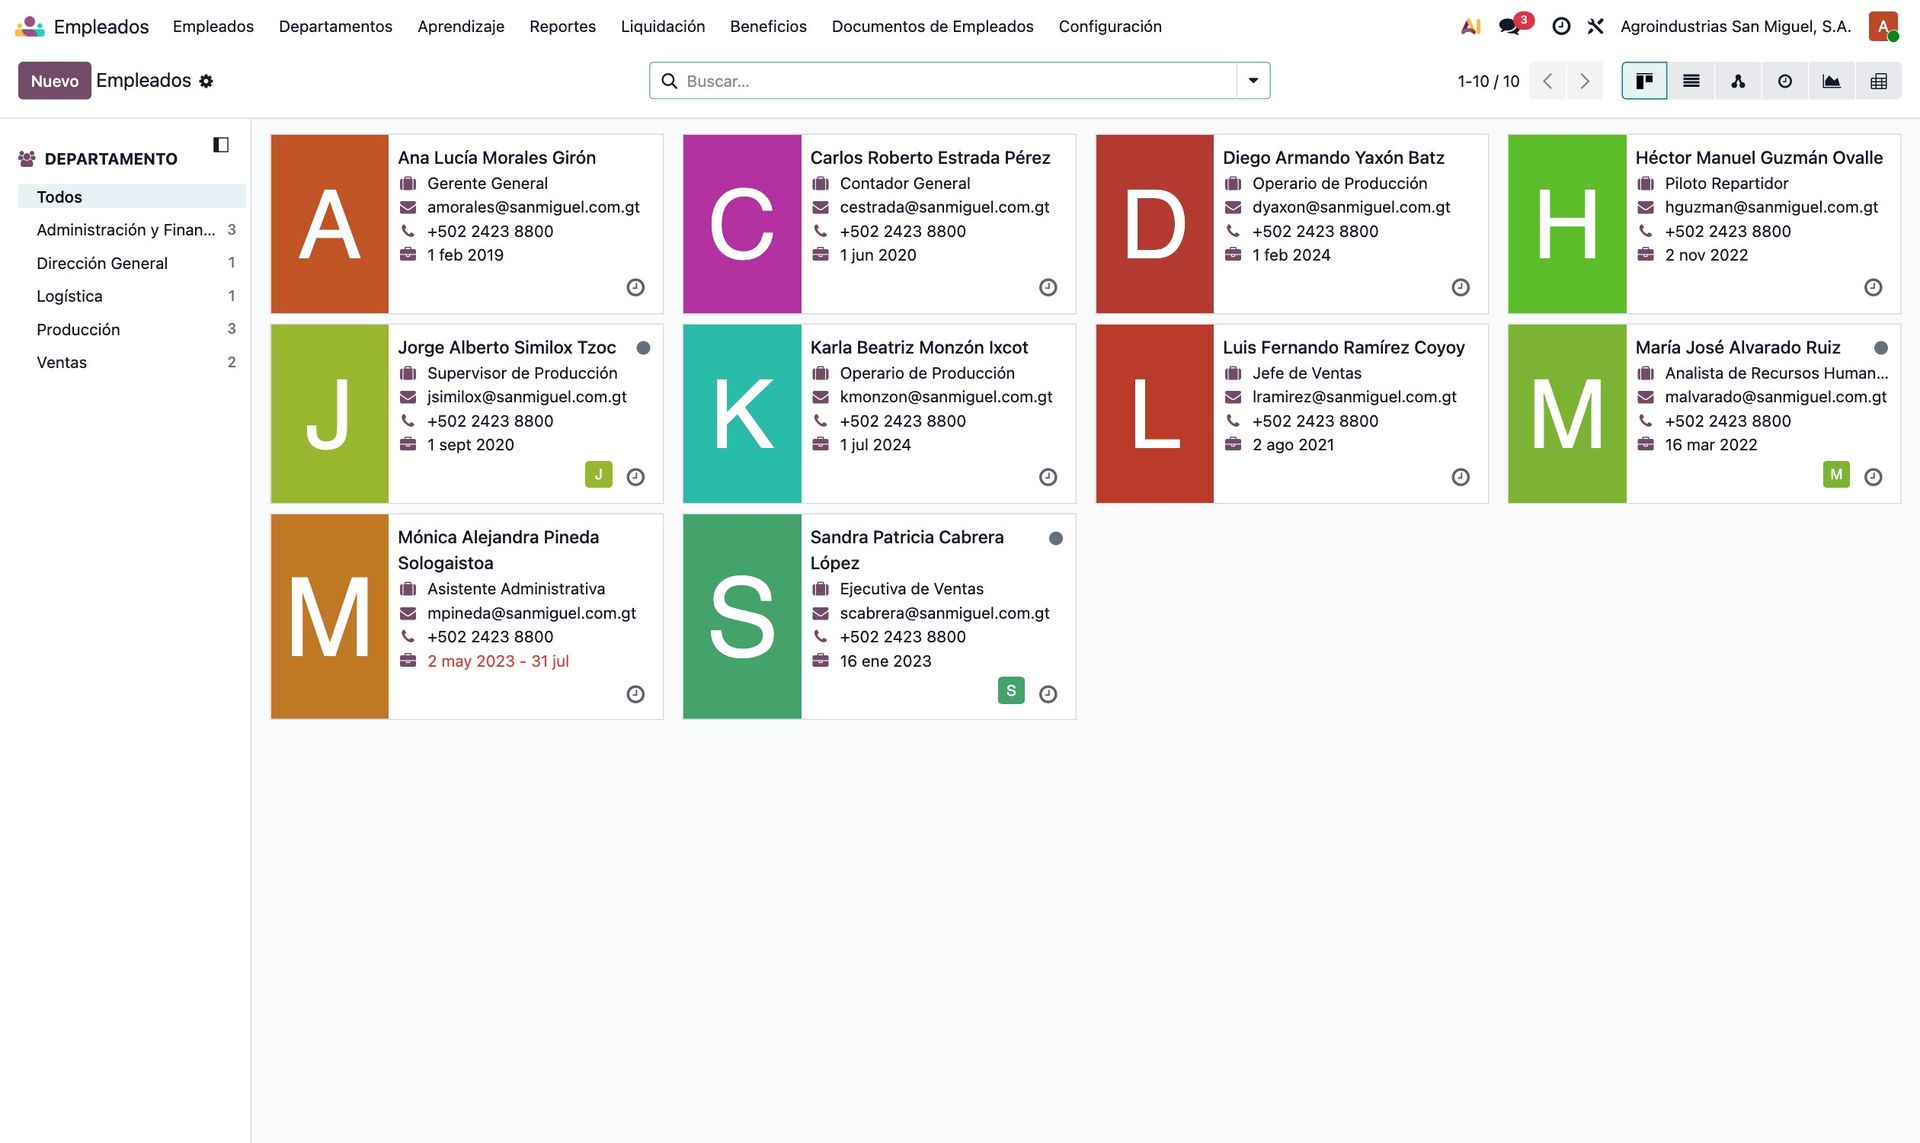The height and width of the screenshot is (1143, 1920).
Task: Expand the search options dropdown arrow
Action: point(1253,81)
